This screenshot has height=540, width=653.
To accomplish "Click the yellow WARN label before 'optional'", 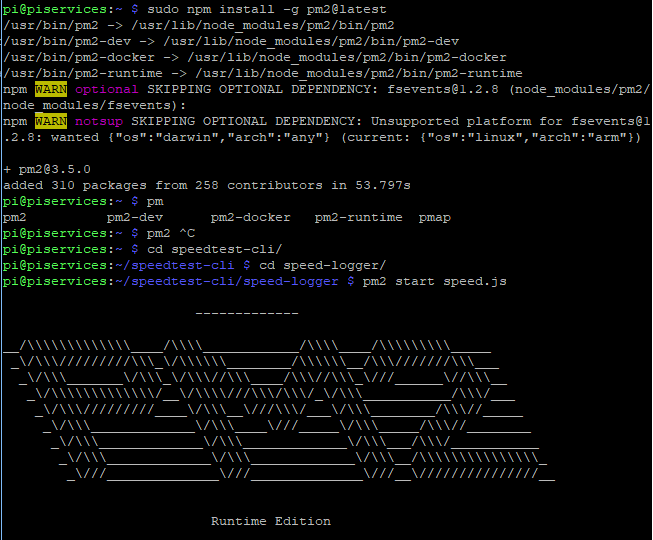I will (51, 89).
